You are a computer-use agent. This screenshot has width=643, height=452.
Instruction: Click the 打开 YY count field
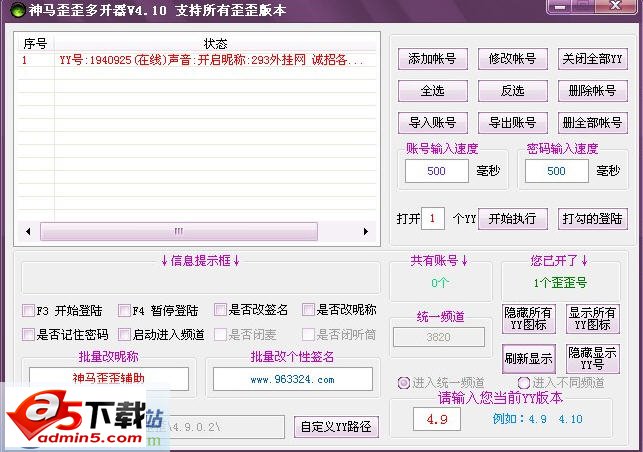pyautogui.click(x=433, y=219)
